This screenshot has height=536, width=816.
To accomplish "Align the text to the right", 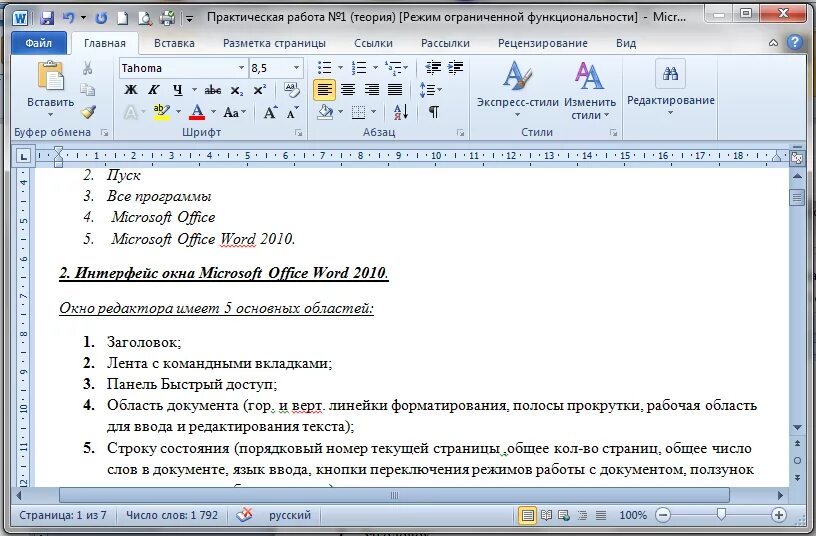I will [x=371, y=90].
